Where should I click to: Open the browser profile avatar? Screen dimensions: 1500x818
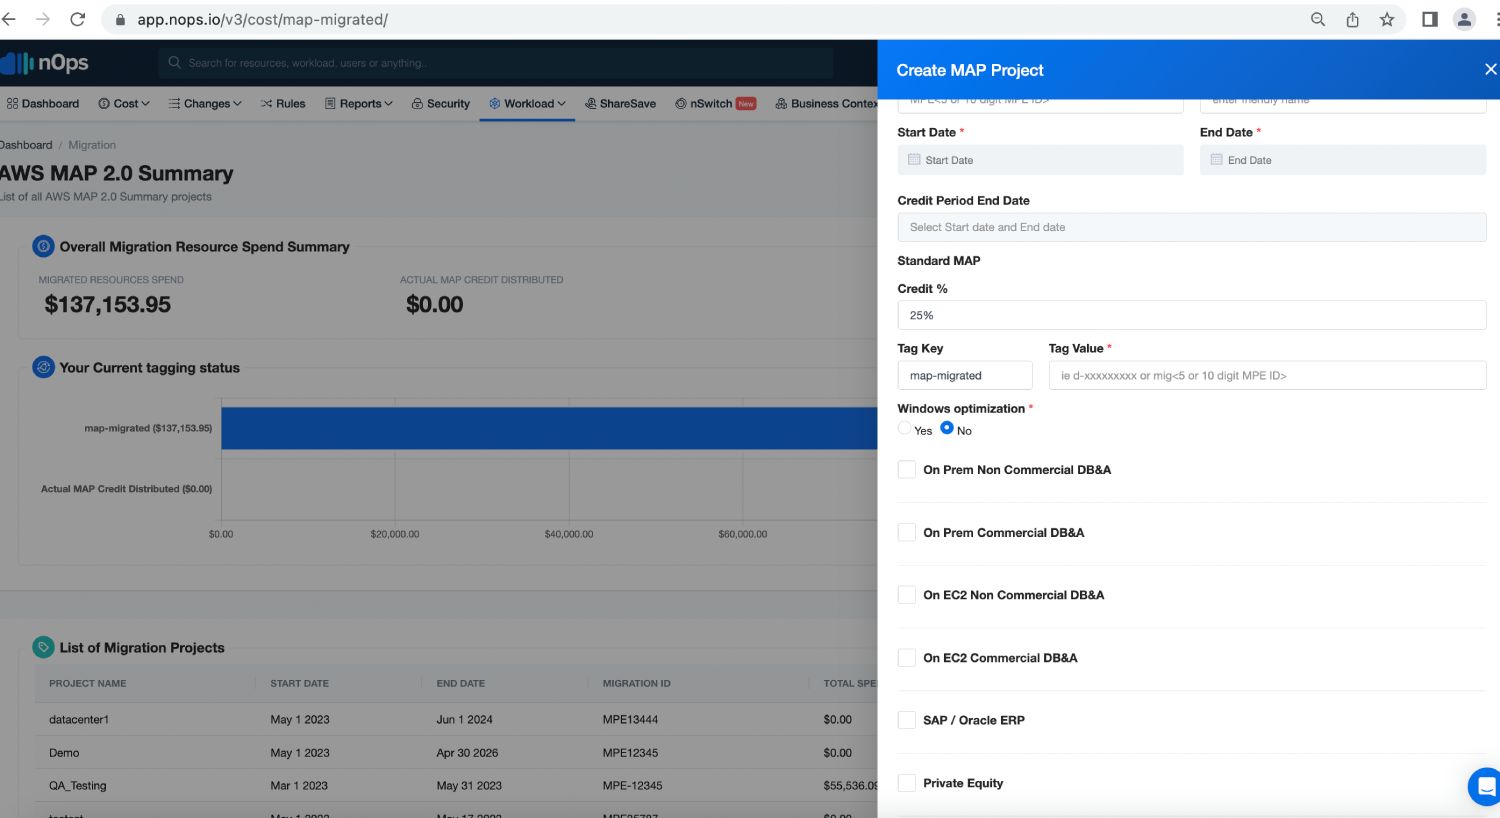coord(1464,19)
